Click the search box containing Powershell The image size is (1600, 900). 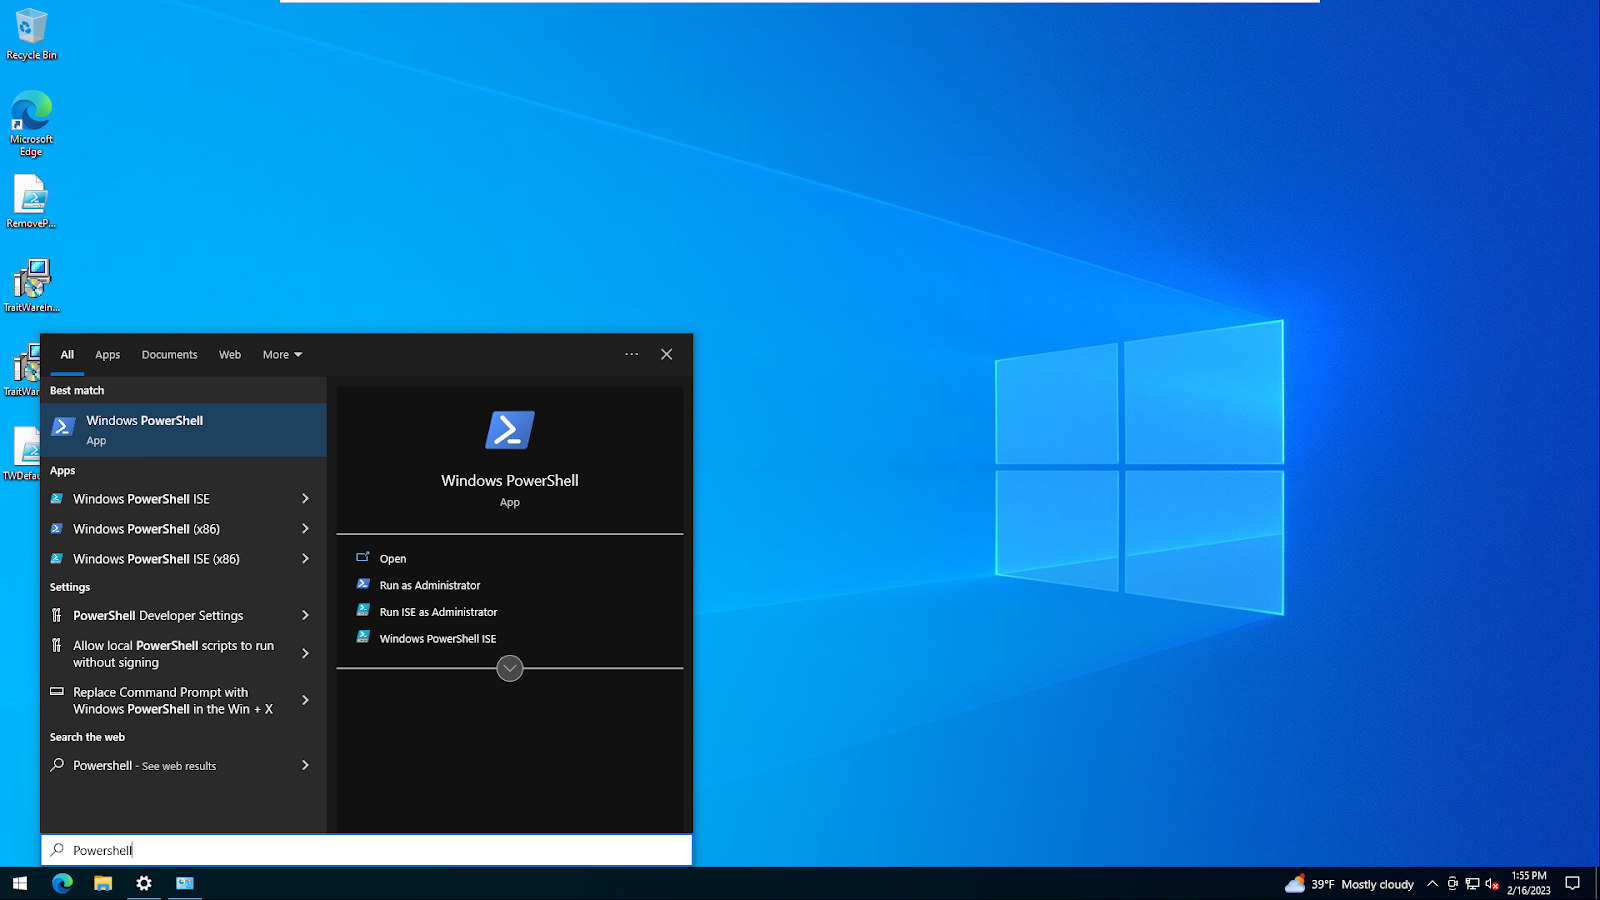[x=366, y=850]
